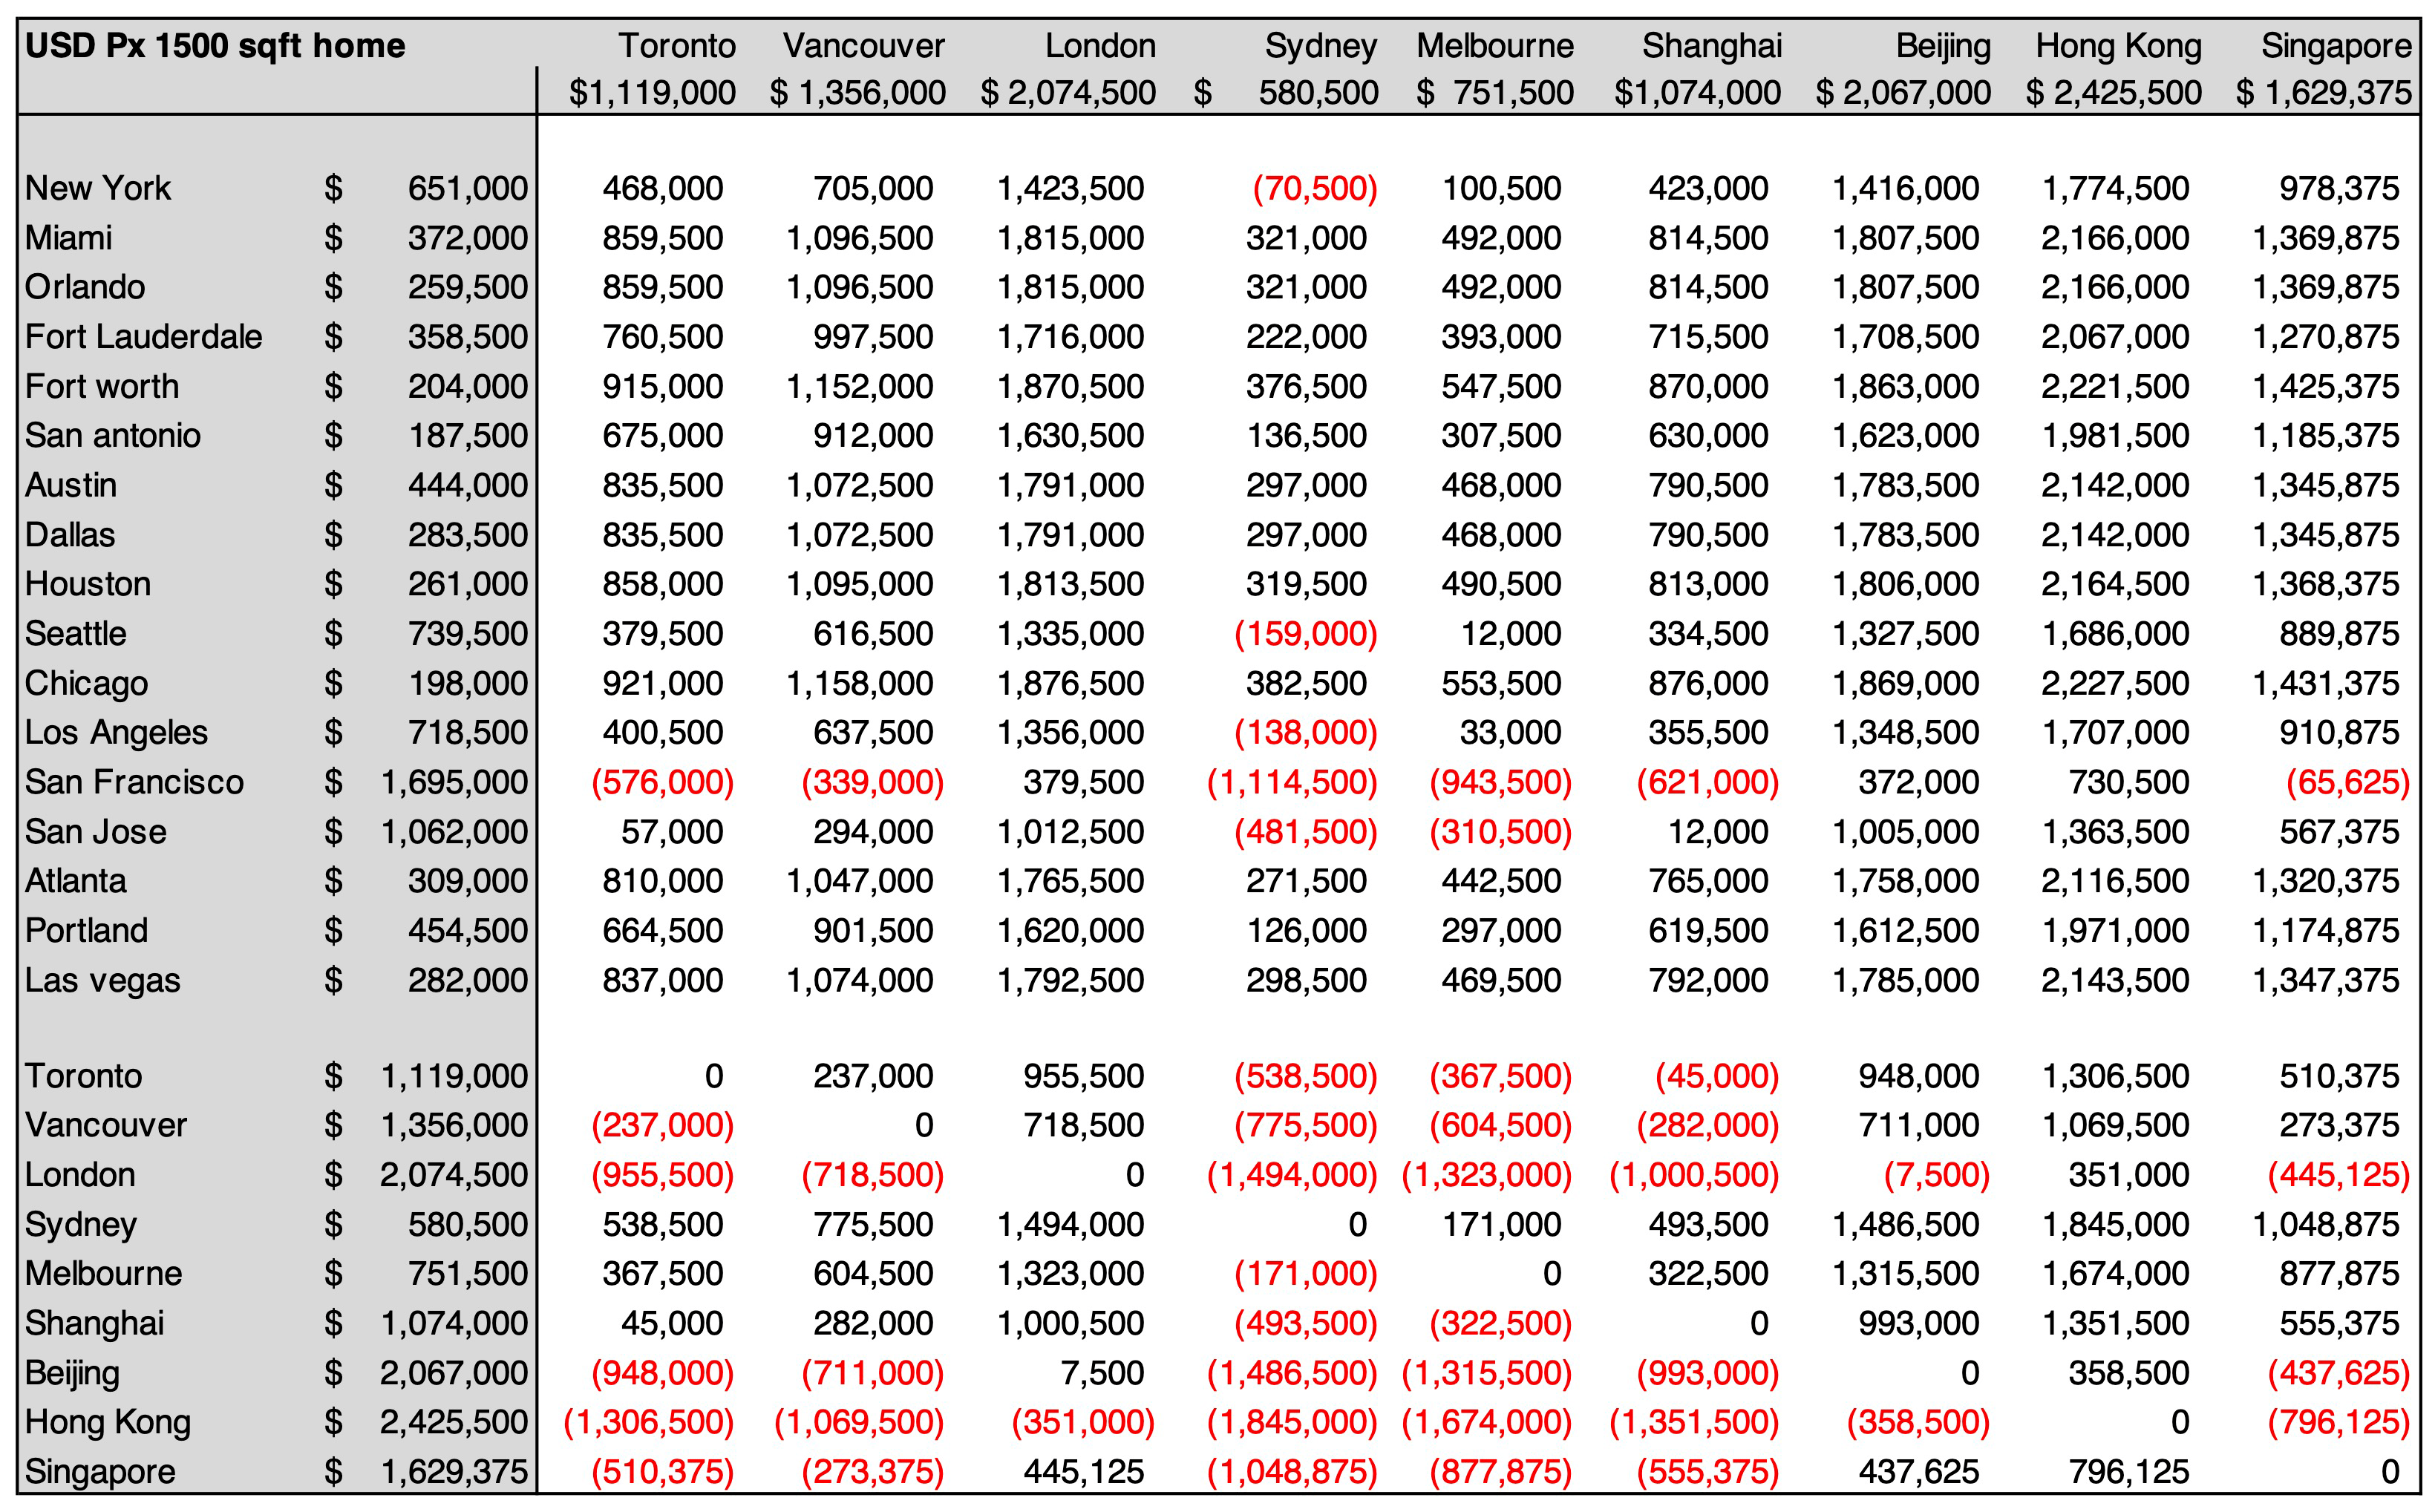Select 915,000 in Fort worth row

pyautogui.click(x=662, y=386)
